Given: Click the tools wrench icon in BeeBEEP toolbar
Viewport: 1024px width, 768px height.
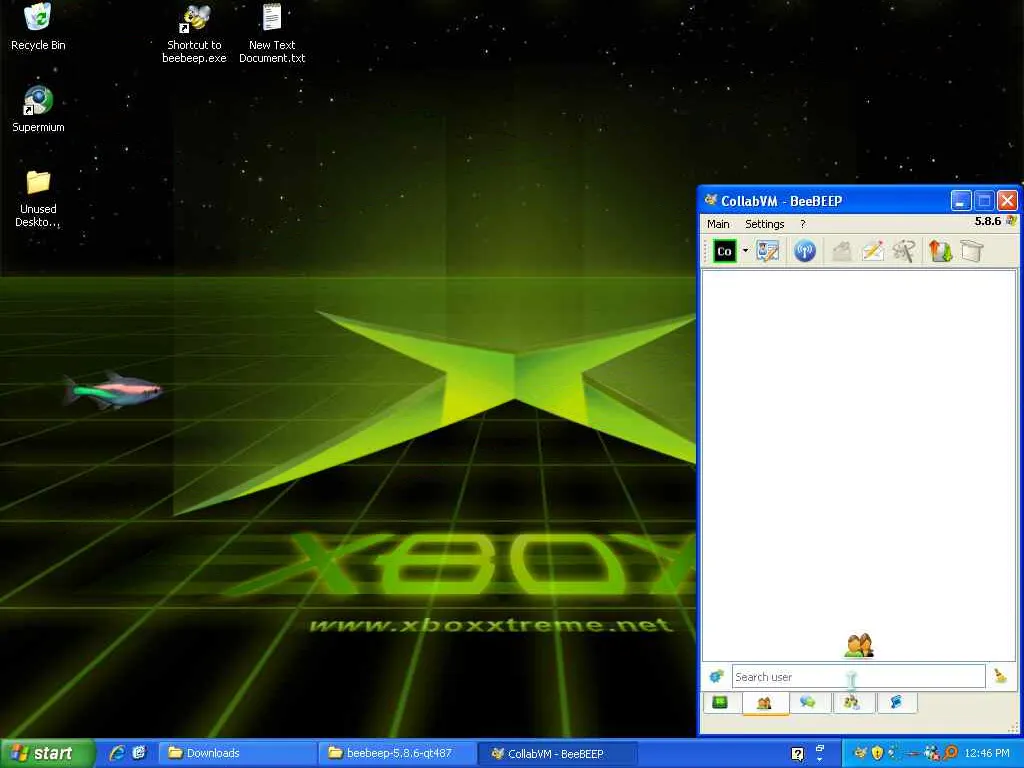Looking at the screenshot, I should pyautogui.click(x=904, y=251).
